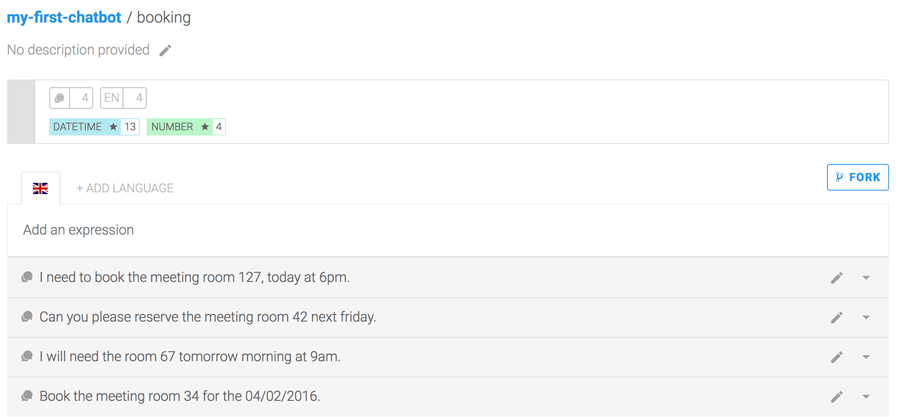Expand the room 34 expression dropdown arrow
This screenshot has width=900, height=417.
click(x=866, y=396)
